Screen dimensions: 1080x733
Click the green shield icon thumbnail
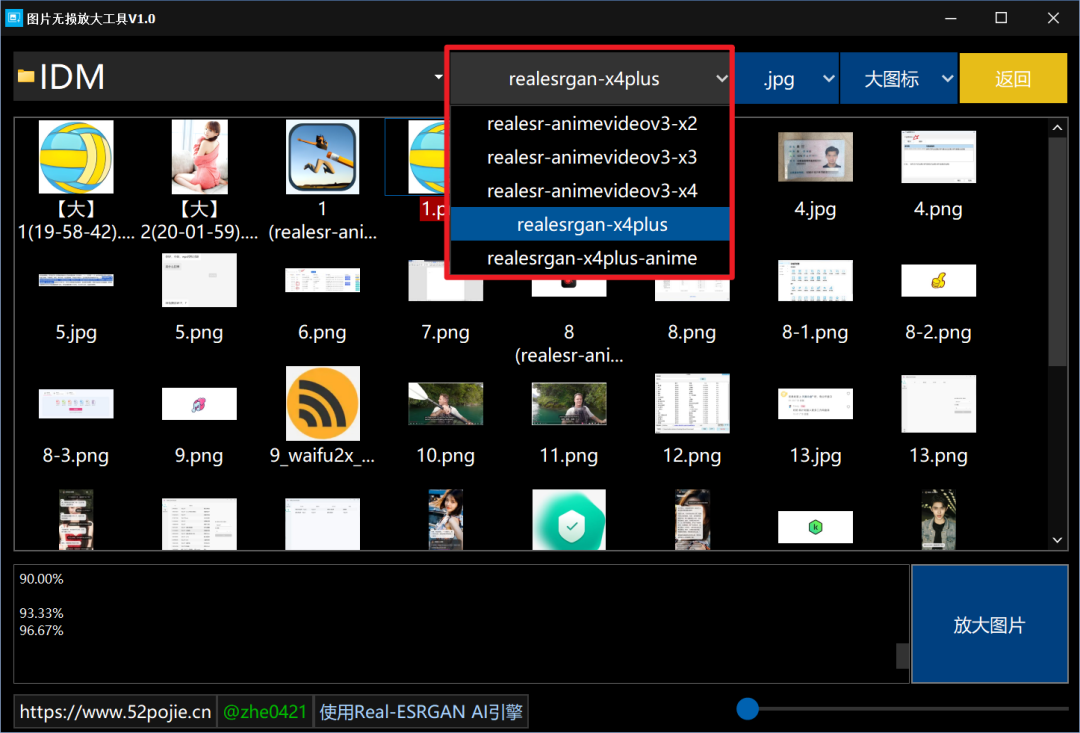point(569,520)
